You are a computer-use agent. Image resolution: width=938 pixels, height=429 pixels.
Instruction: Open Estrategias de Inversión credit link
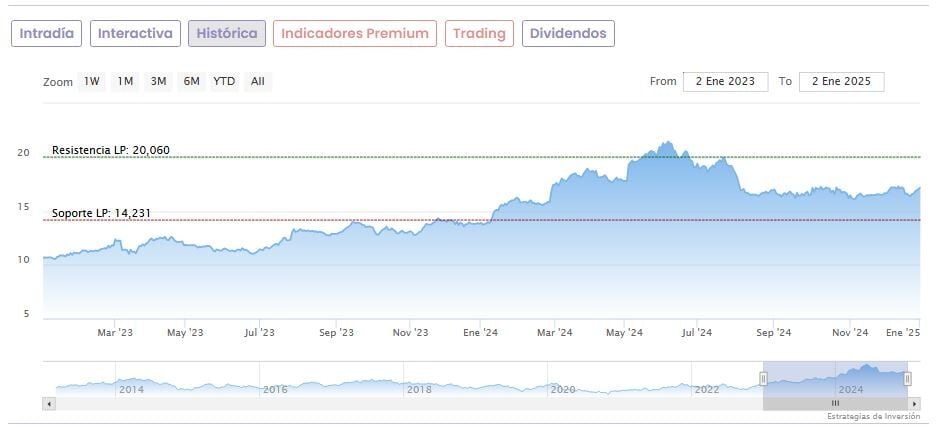tap(872, 416)
